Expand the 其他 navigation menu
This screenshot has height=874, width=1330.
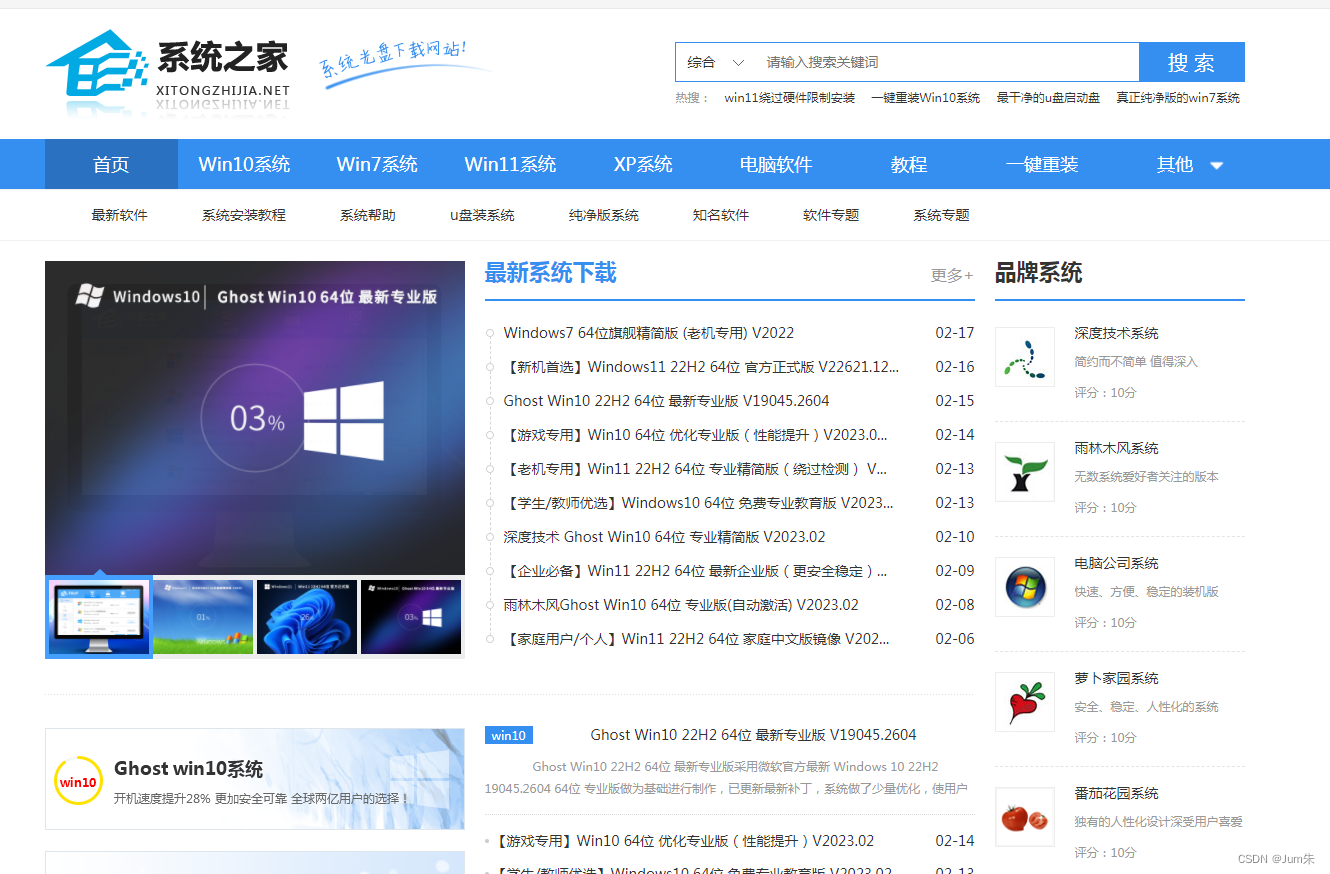tap(1190, 164)
